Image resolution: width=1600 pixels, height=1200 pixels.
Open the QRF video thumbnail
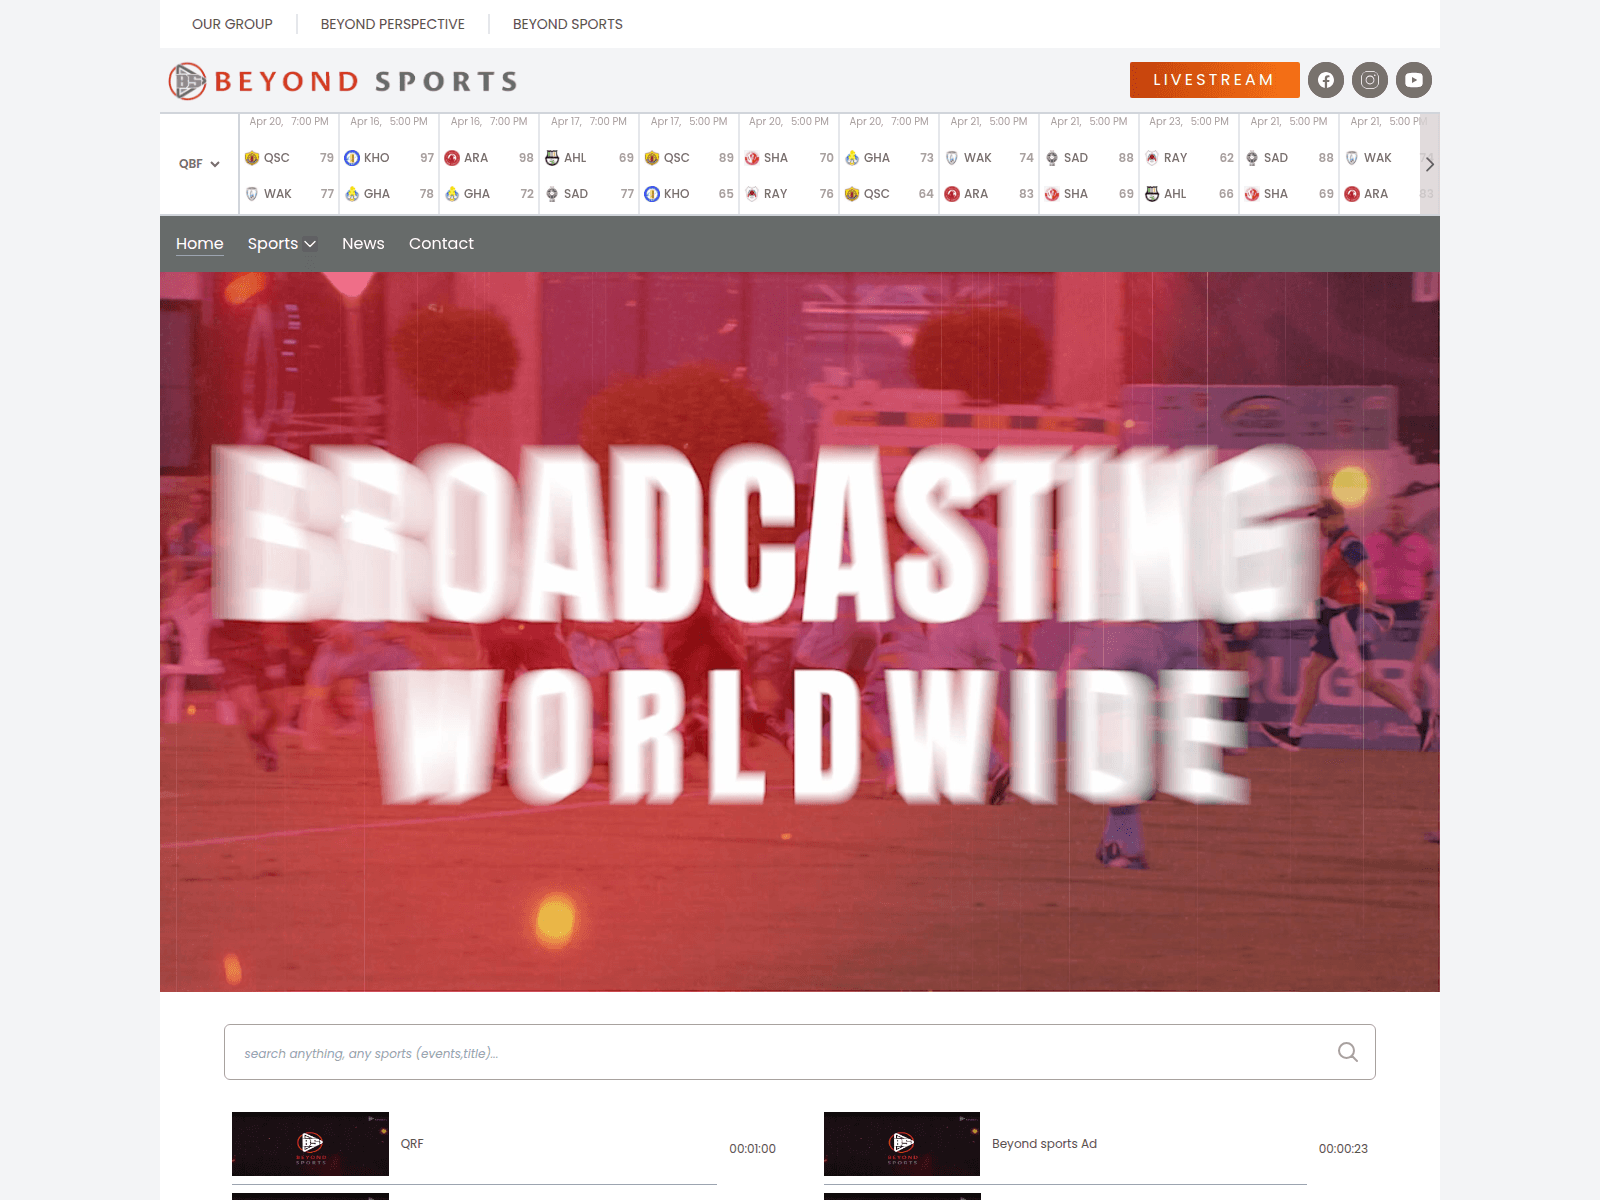(x=310, y=1143)
